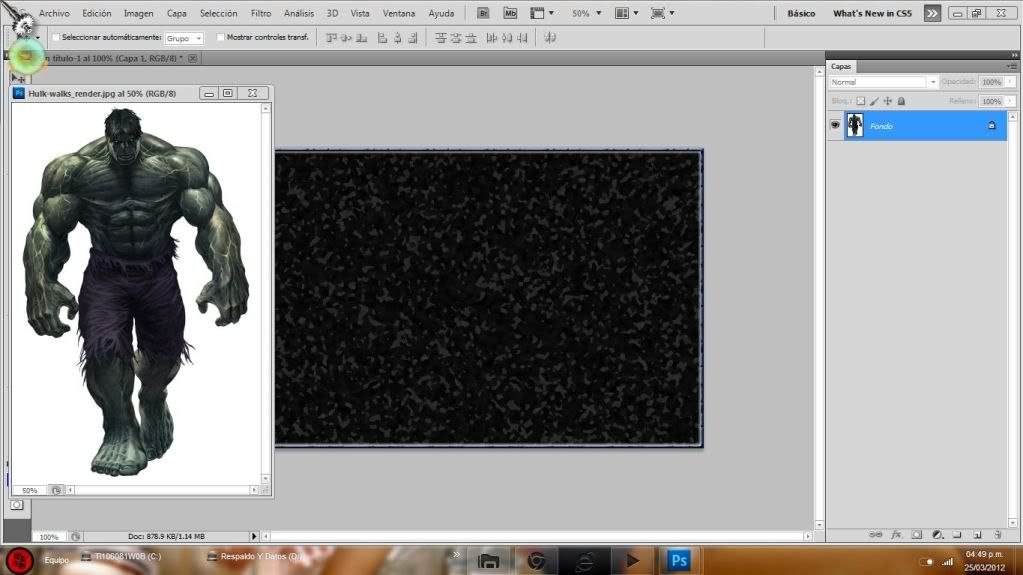This screenshot has height=575, width=1023.
Task: Close the Sin título-1 document tab
Action: point(192,58)
